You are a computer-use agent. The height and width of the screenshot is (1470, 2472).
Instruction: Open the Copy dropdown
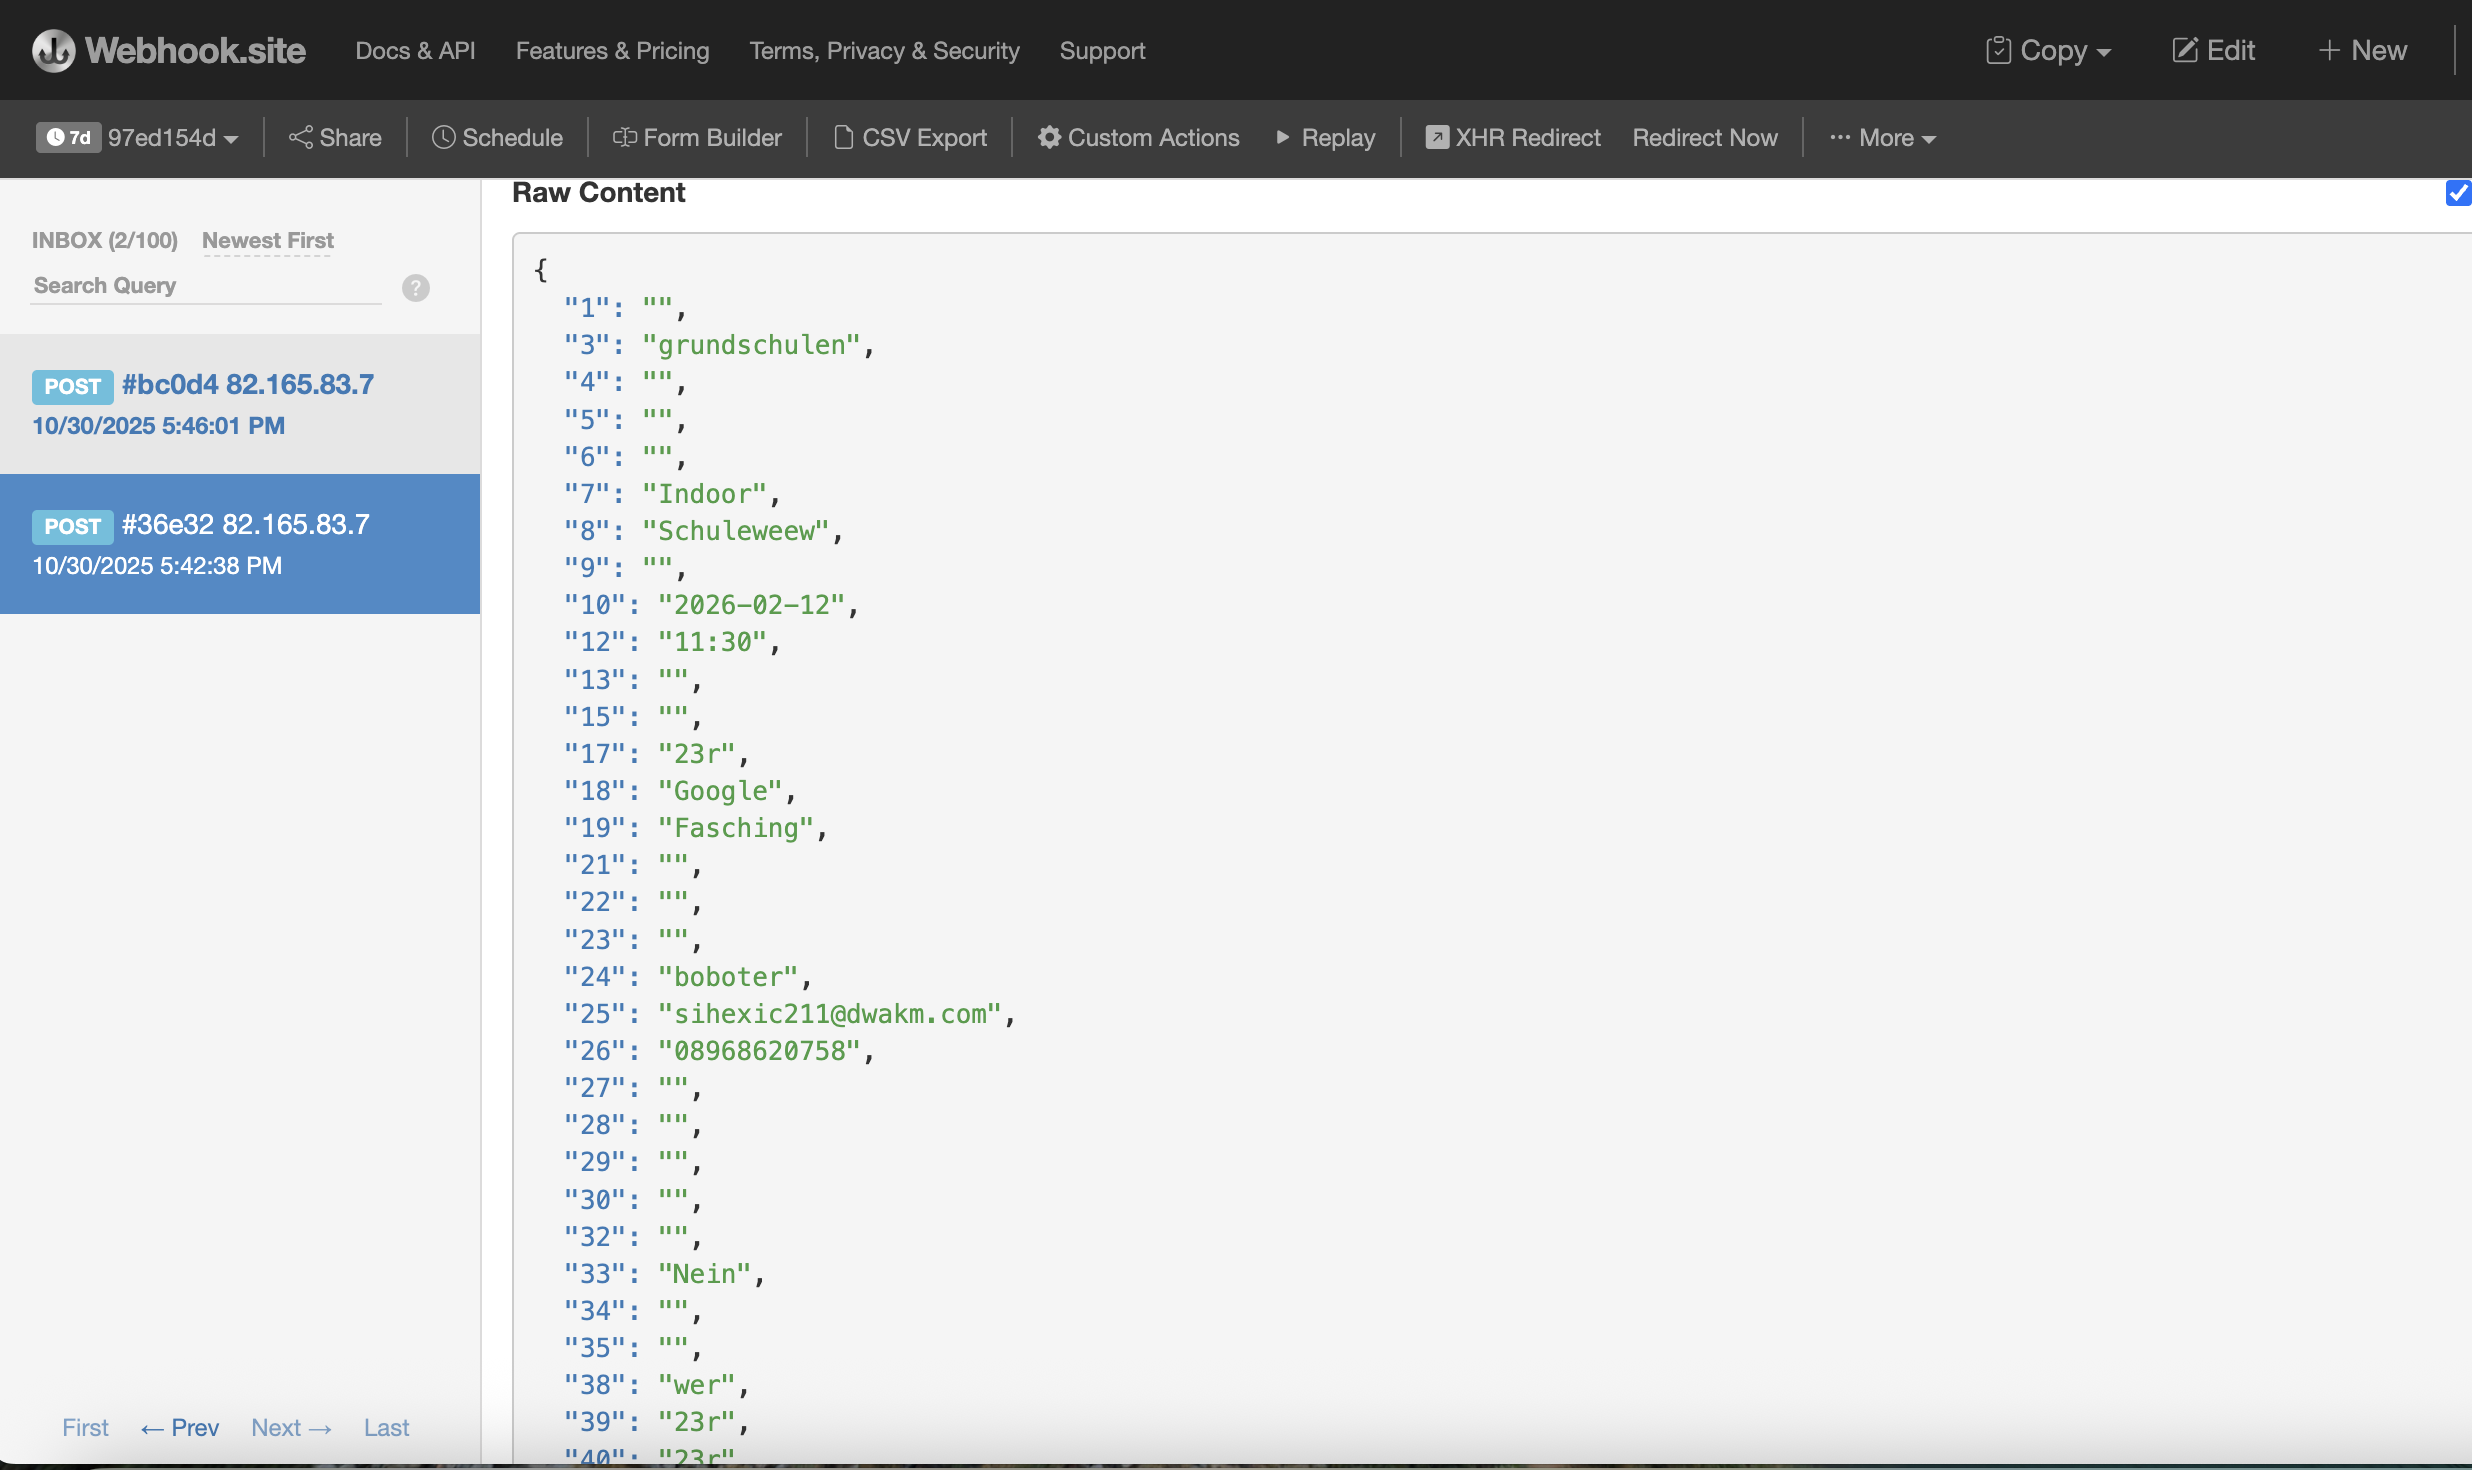tap(2047, 49)
